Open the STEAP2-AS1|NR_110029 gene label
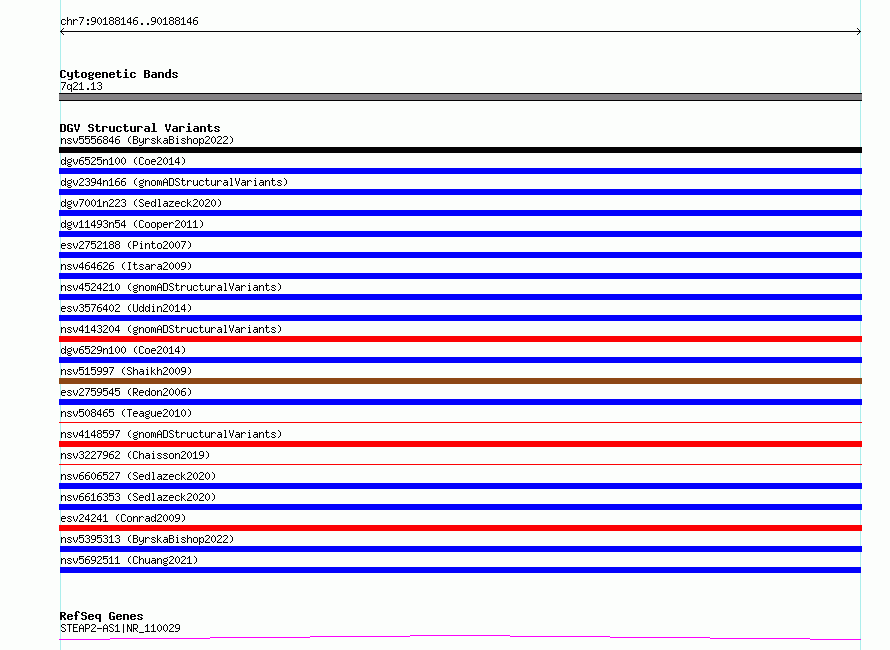 (120, 628)
